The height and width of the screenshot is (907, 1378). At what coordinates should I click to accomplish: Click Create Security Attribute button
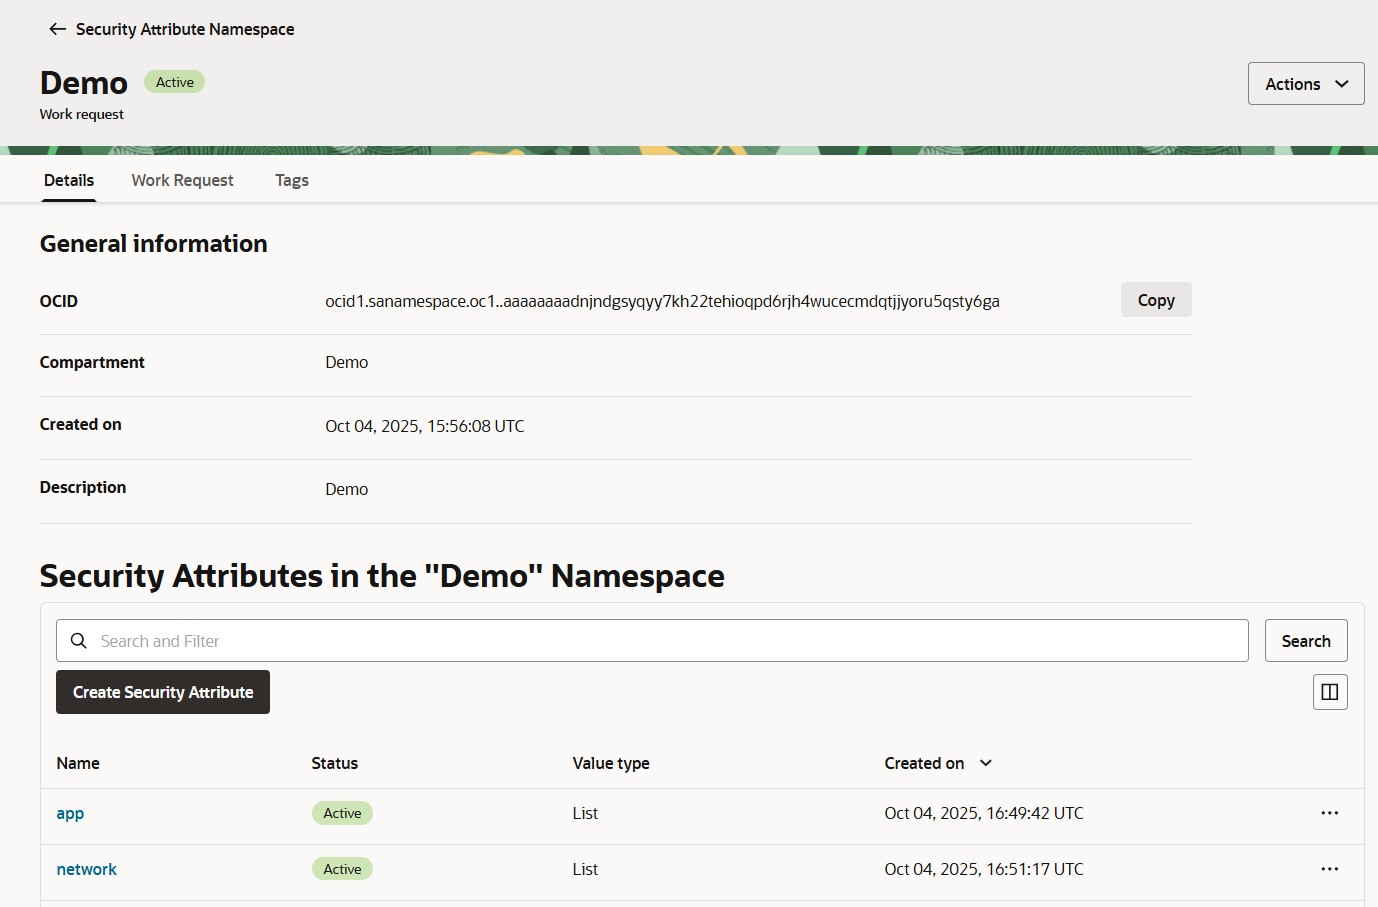coord(163,692)
